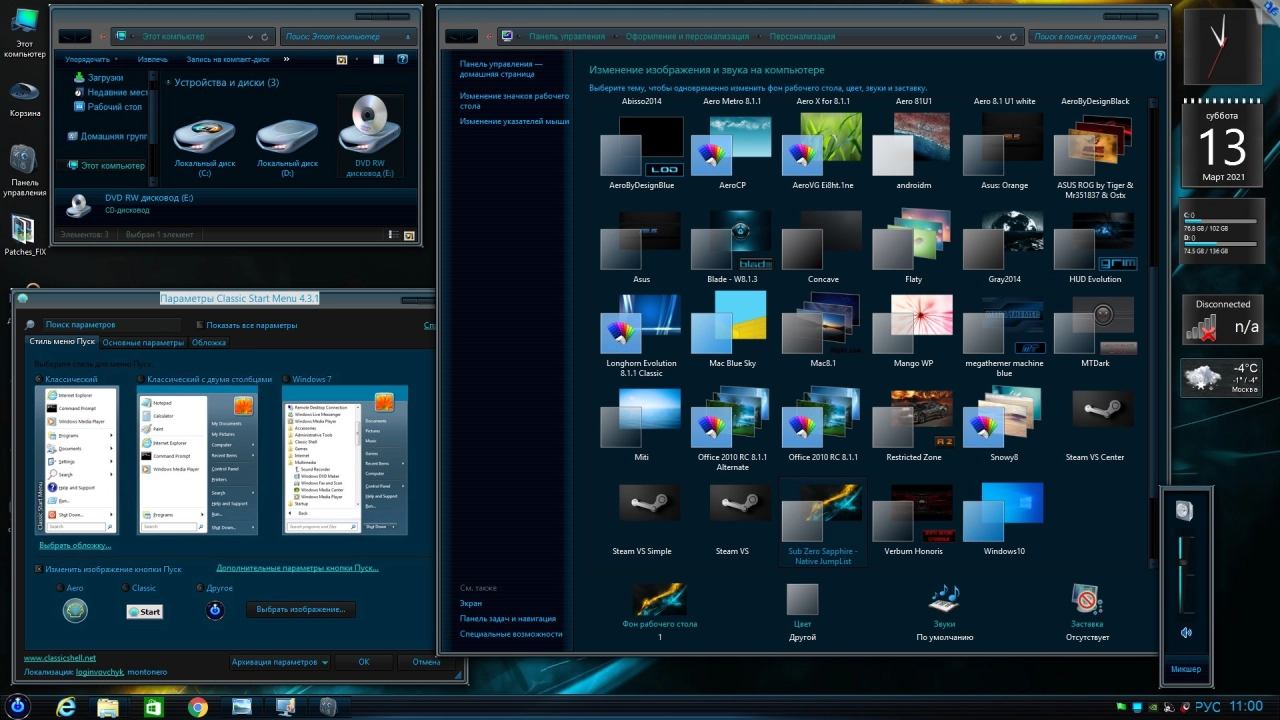The width and height of the screenshot is (1280, 720).
Task: Toggle the Explorer preview pane icon
Action: coord(379,59)
